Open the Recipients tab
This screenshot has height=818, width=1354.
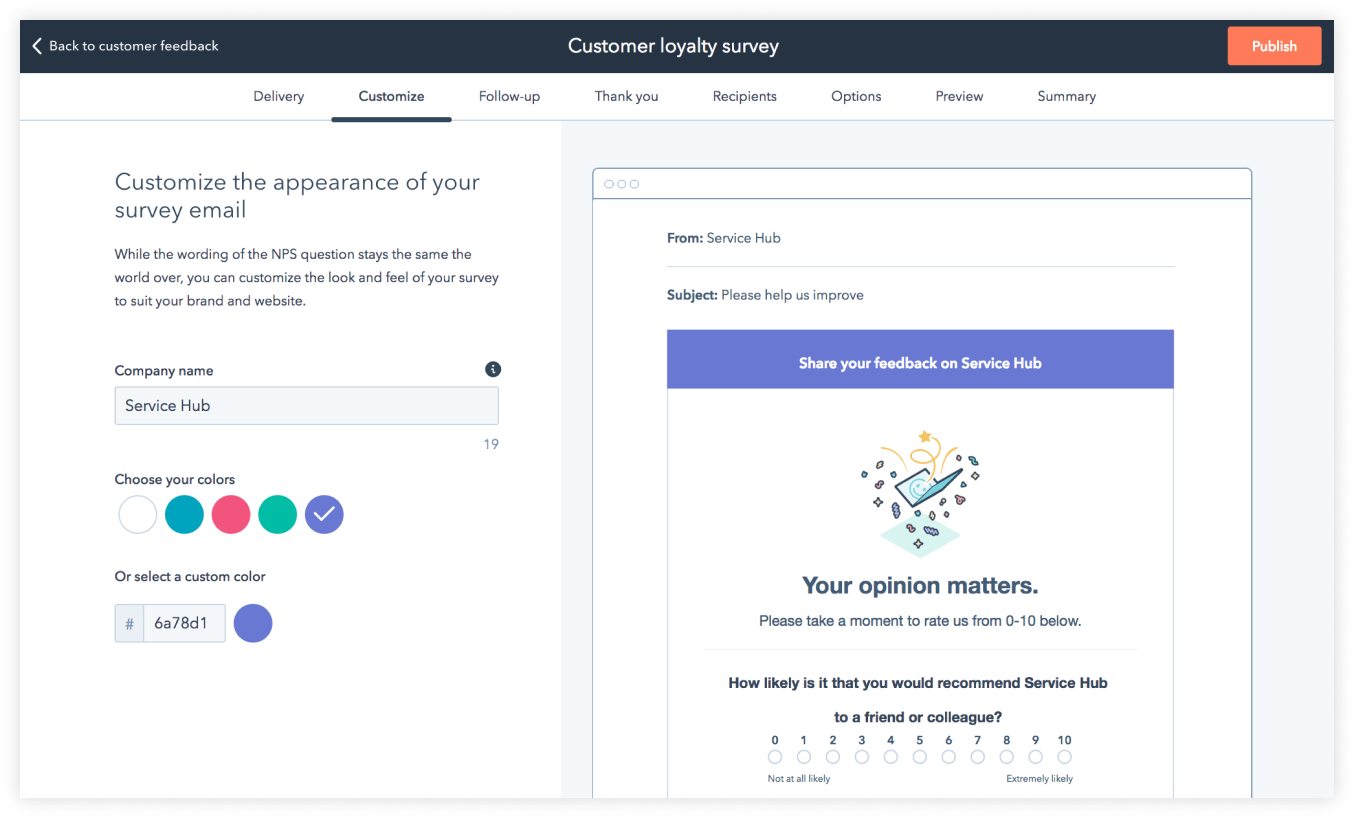(744, 96)
